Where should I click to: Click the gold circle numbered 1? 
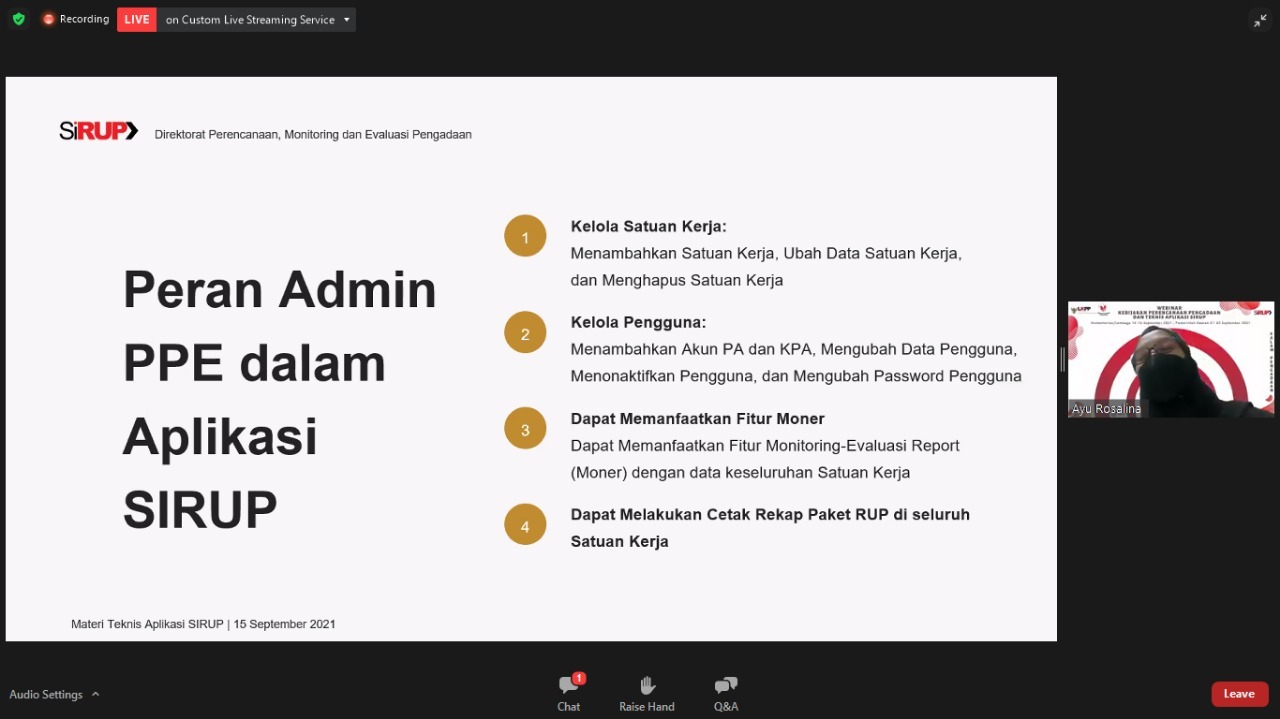click(525, 237)
